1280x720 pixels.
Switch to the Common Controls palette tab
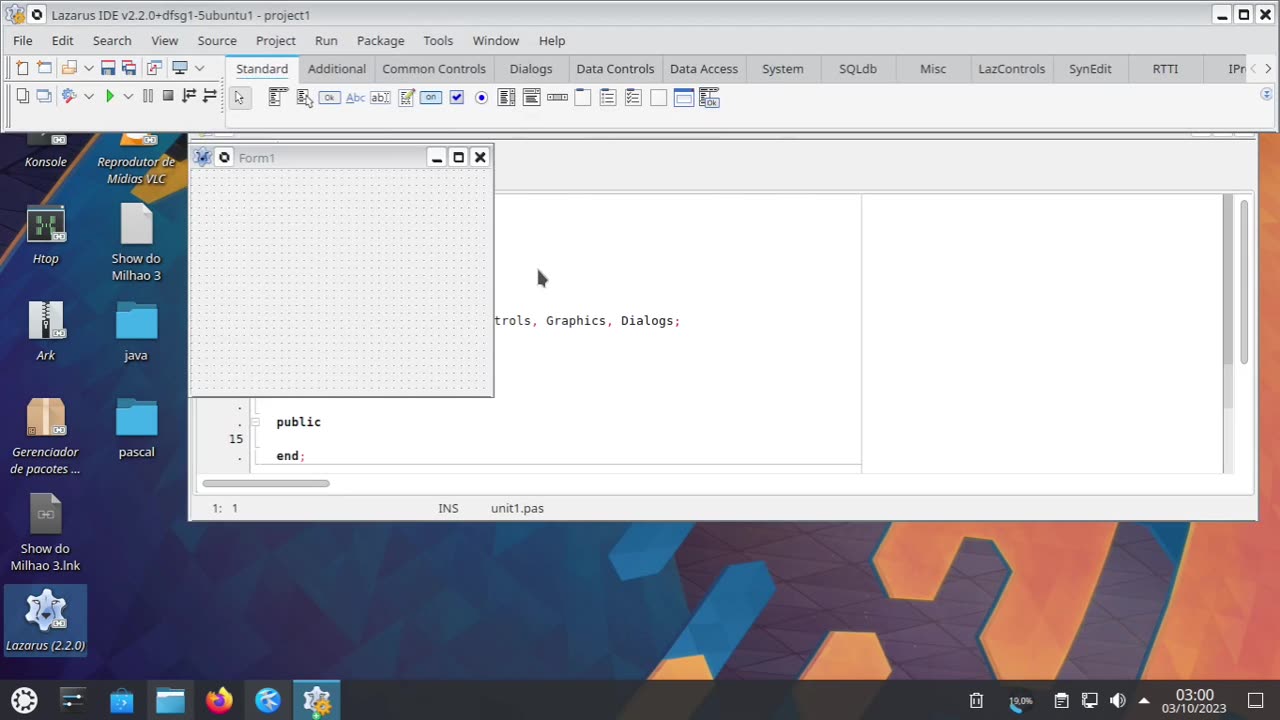pyautogui.click(x=434, y=69)
